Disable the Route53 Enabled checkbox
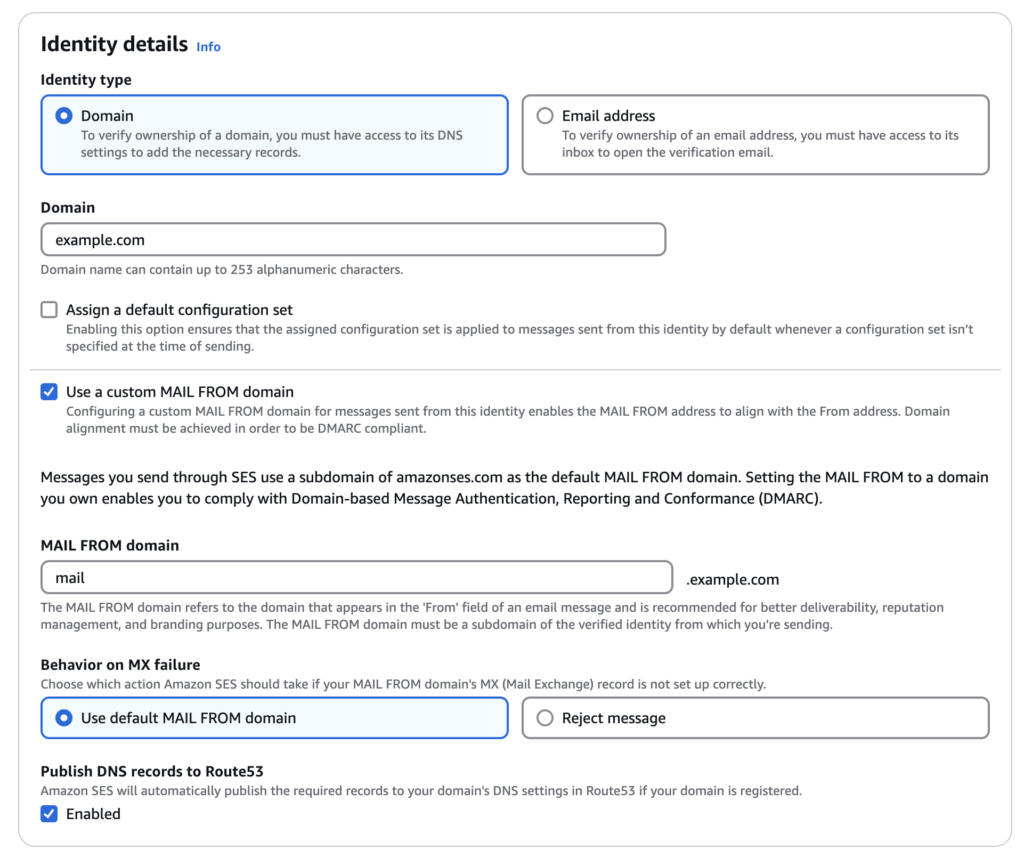Viewport: 1024px width, 858px height. click(49, 814)
